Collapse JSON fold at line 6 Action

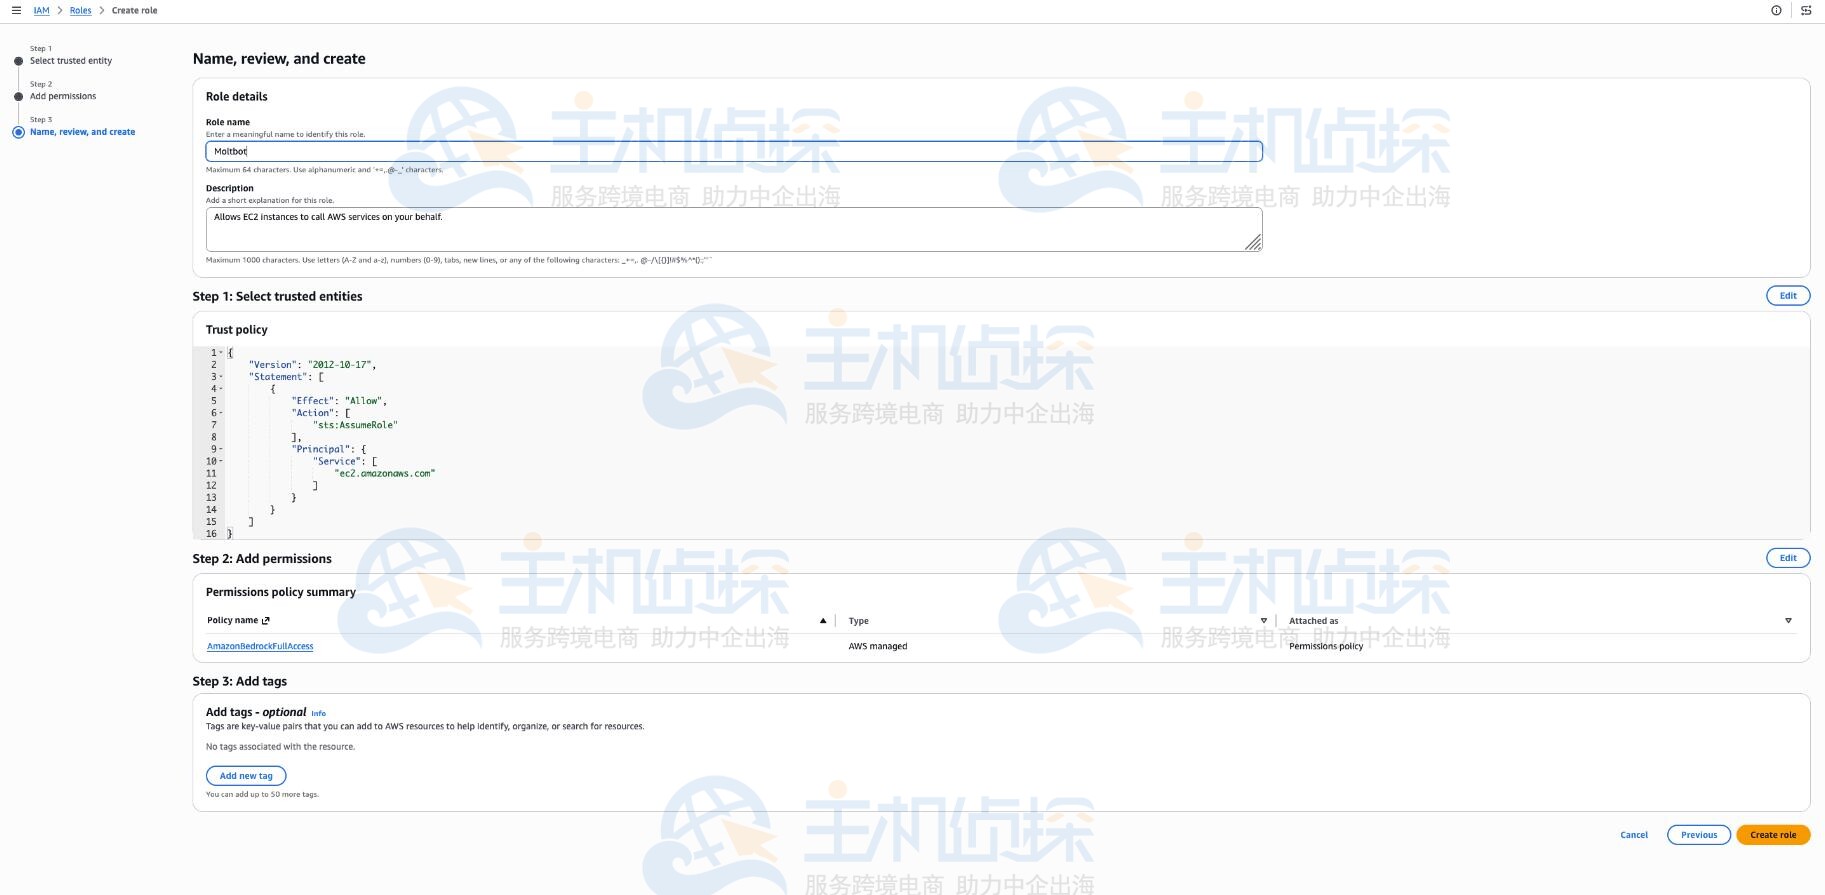(x=221, y=413)
